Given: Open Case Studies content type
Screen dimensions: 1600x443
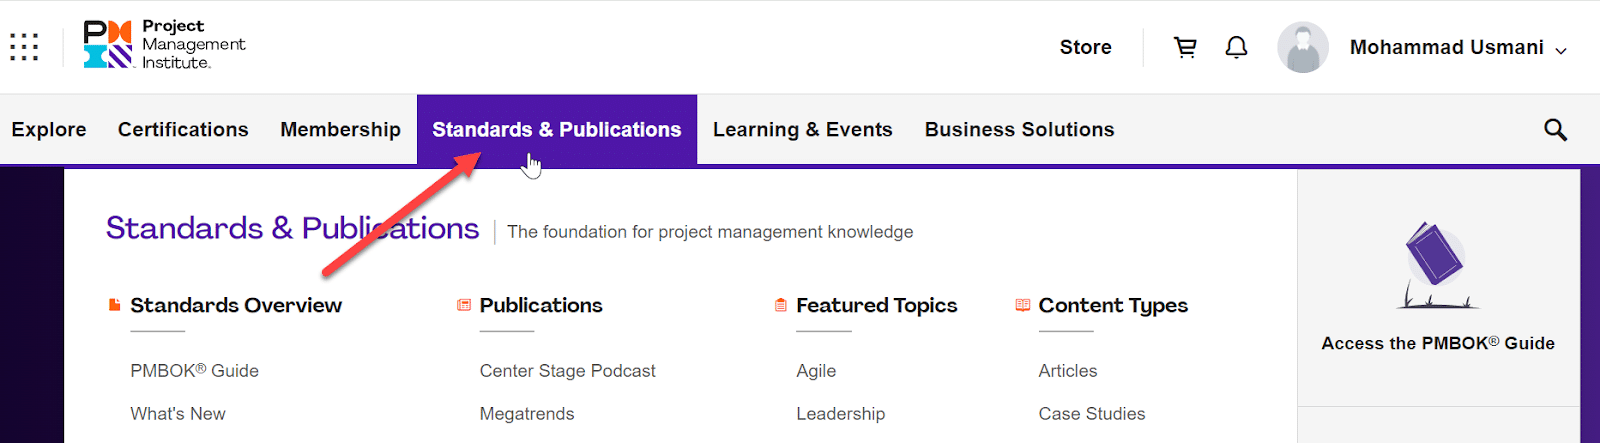Looking at the screenshot, I should point(1092,414).
